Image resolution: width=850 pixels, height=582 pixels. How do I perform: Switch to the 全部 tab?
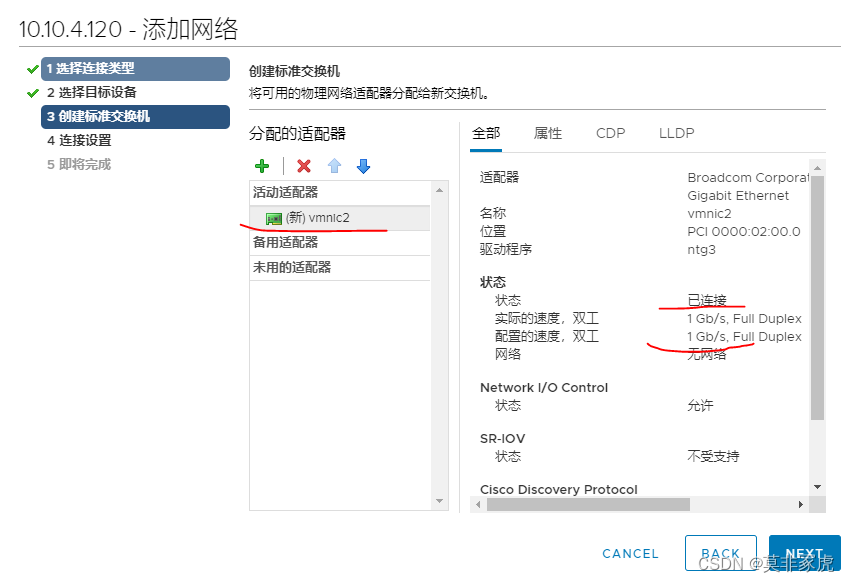486,133
